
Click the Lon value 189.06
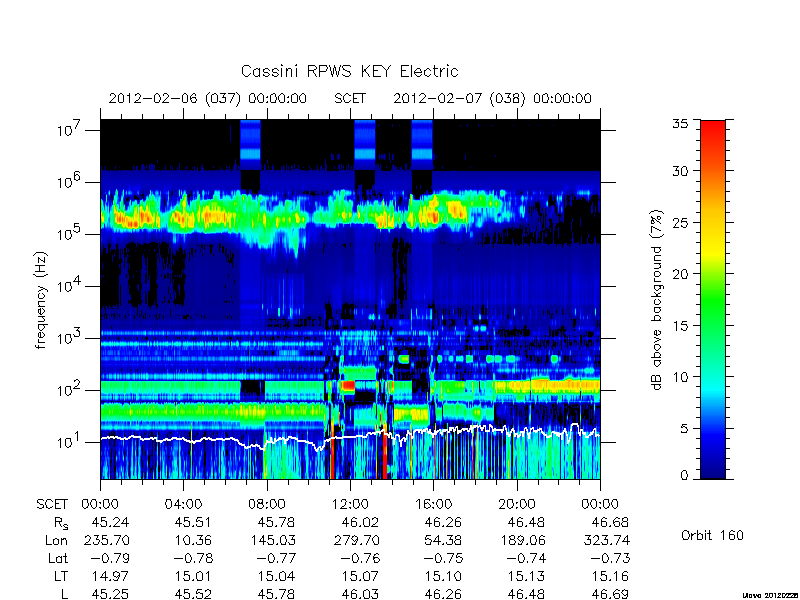pyautogui.click(x=522, y=540)
